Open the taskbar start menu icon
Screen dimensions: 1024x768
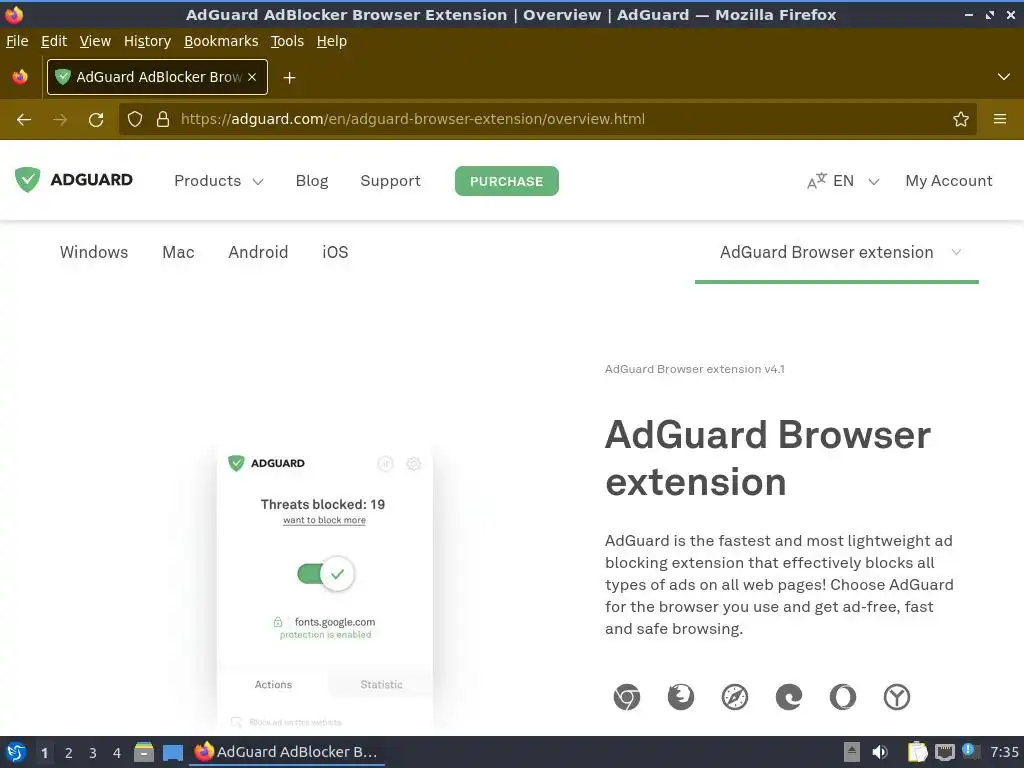pyautogui.click(x=16, y=752)
